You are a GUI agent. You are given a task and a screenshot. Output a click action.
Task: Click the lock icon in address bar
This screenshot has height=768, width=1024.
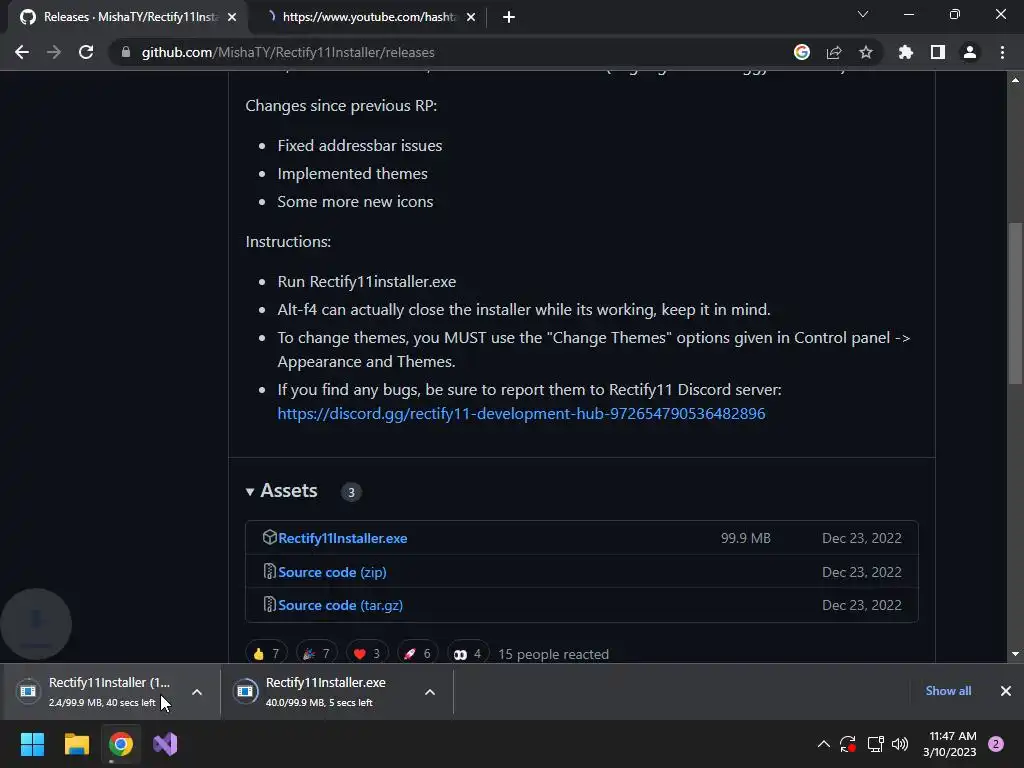point(125,52)
